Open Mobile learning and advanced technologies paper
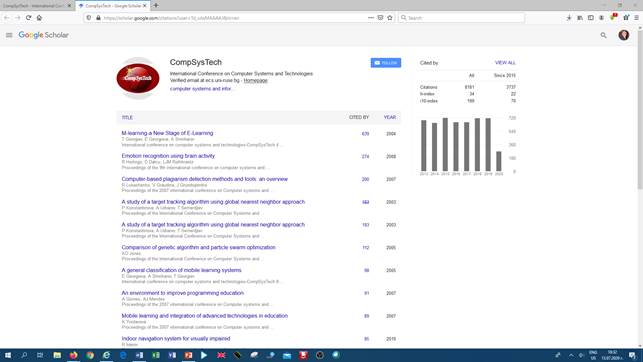Viewport: 643px width, 362px height. coord(205,316)
